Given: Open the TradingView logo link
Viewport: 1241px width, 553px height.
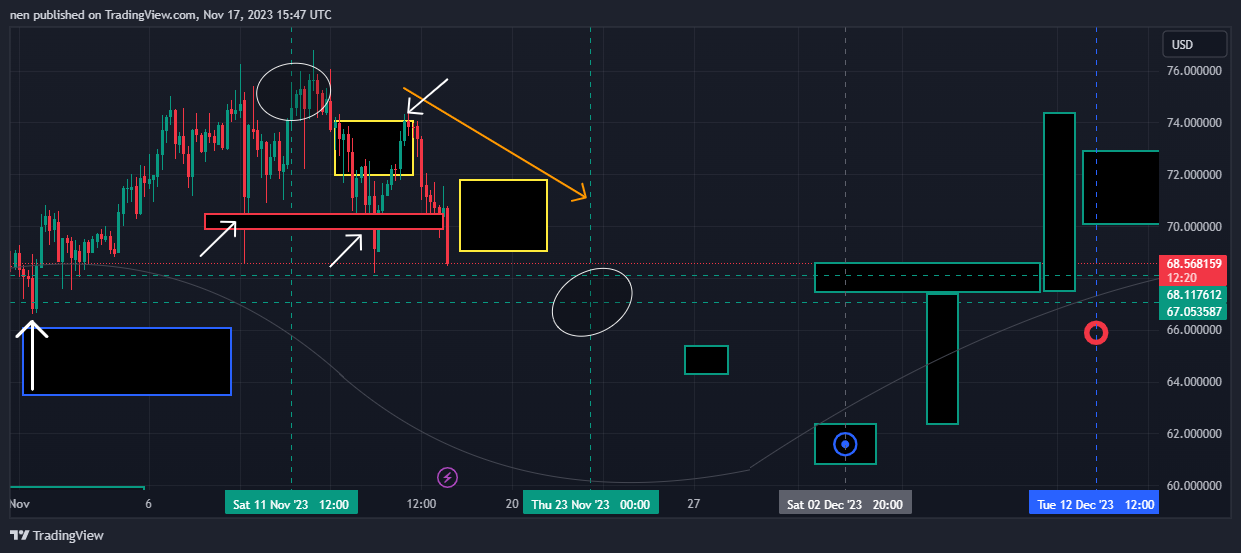Looking at the screenshot, I should (56, 535).
